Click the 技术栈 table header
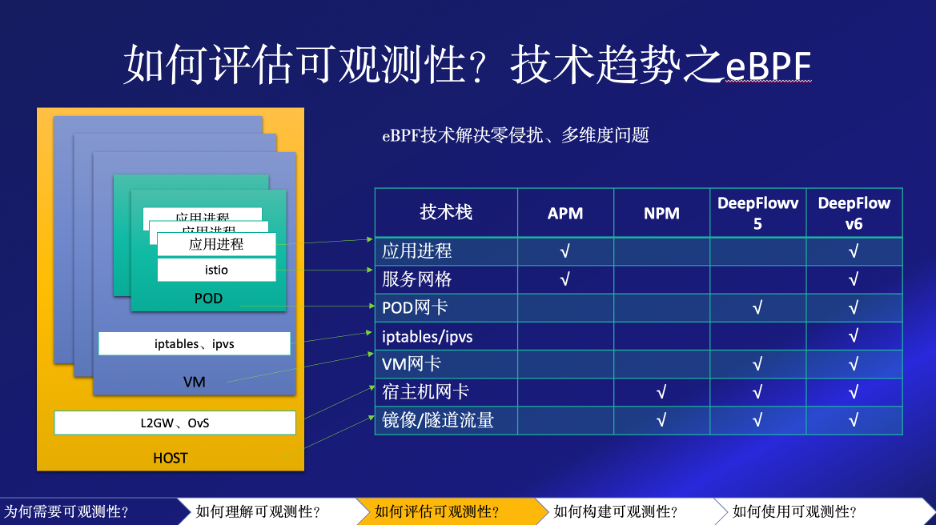 click(x=446, y=213)
